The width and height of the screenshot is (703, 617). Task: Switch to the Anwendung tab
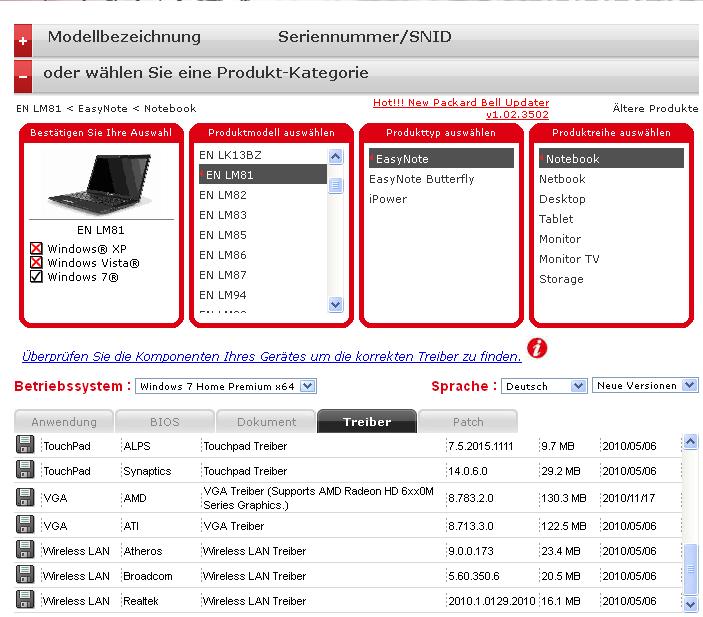coord(64,421)
